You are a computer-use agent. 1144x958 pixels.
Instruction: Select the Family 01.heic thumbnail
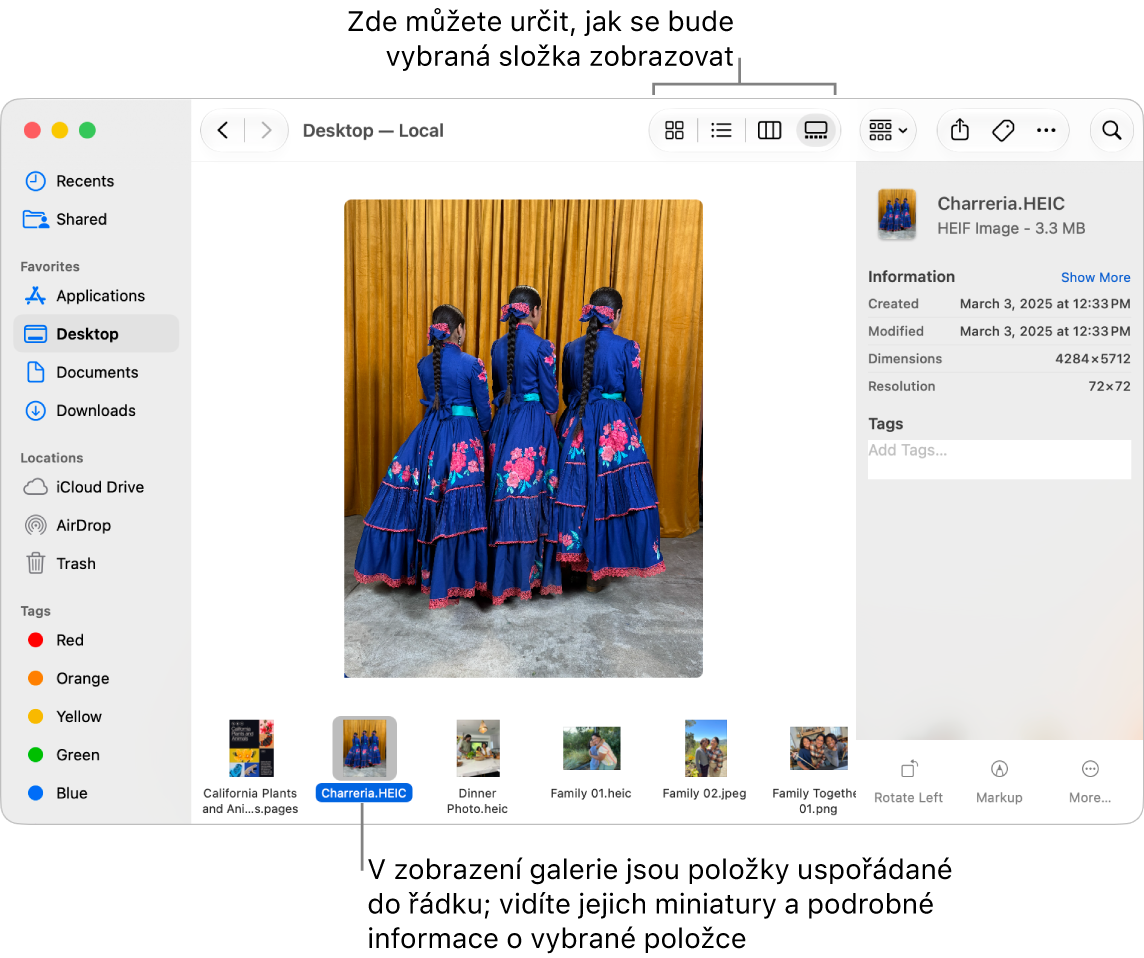[x=592, y=748]
